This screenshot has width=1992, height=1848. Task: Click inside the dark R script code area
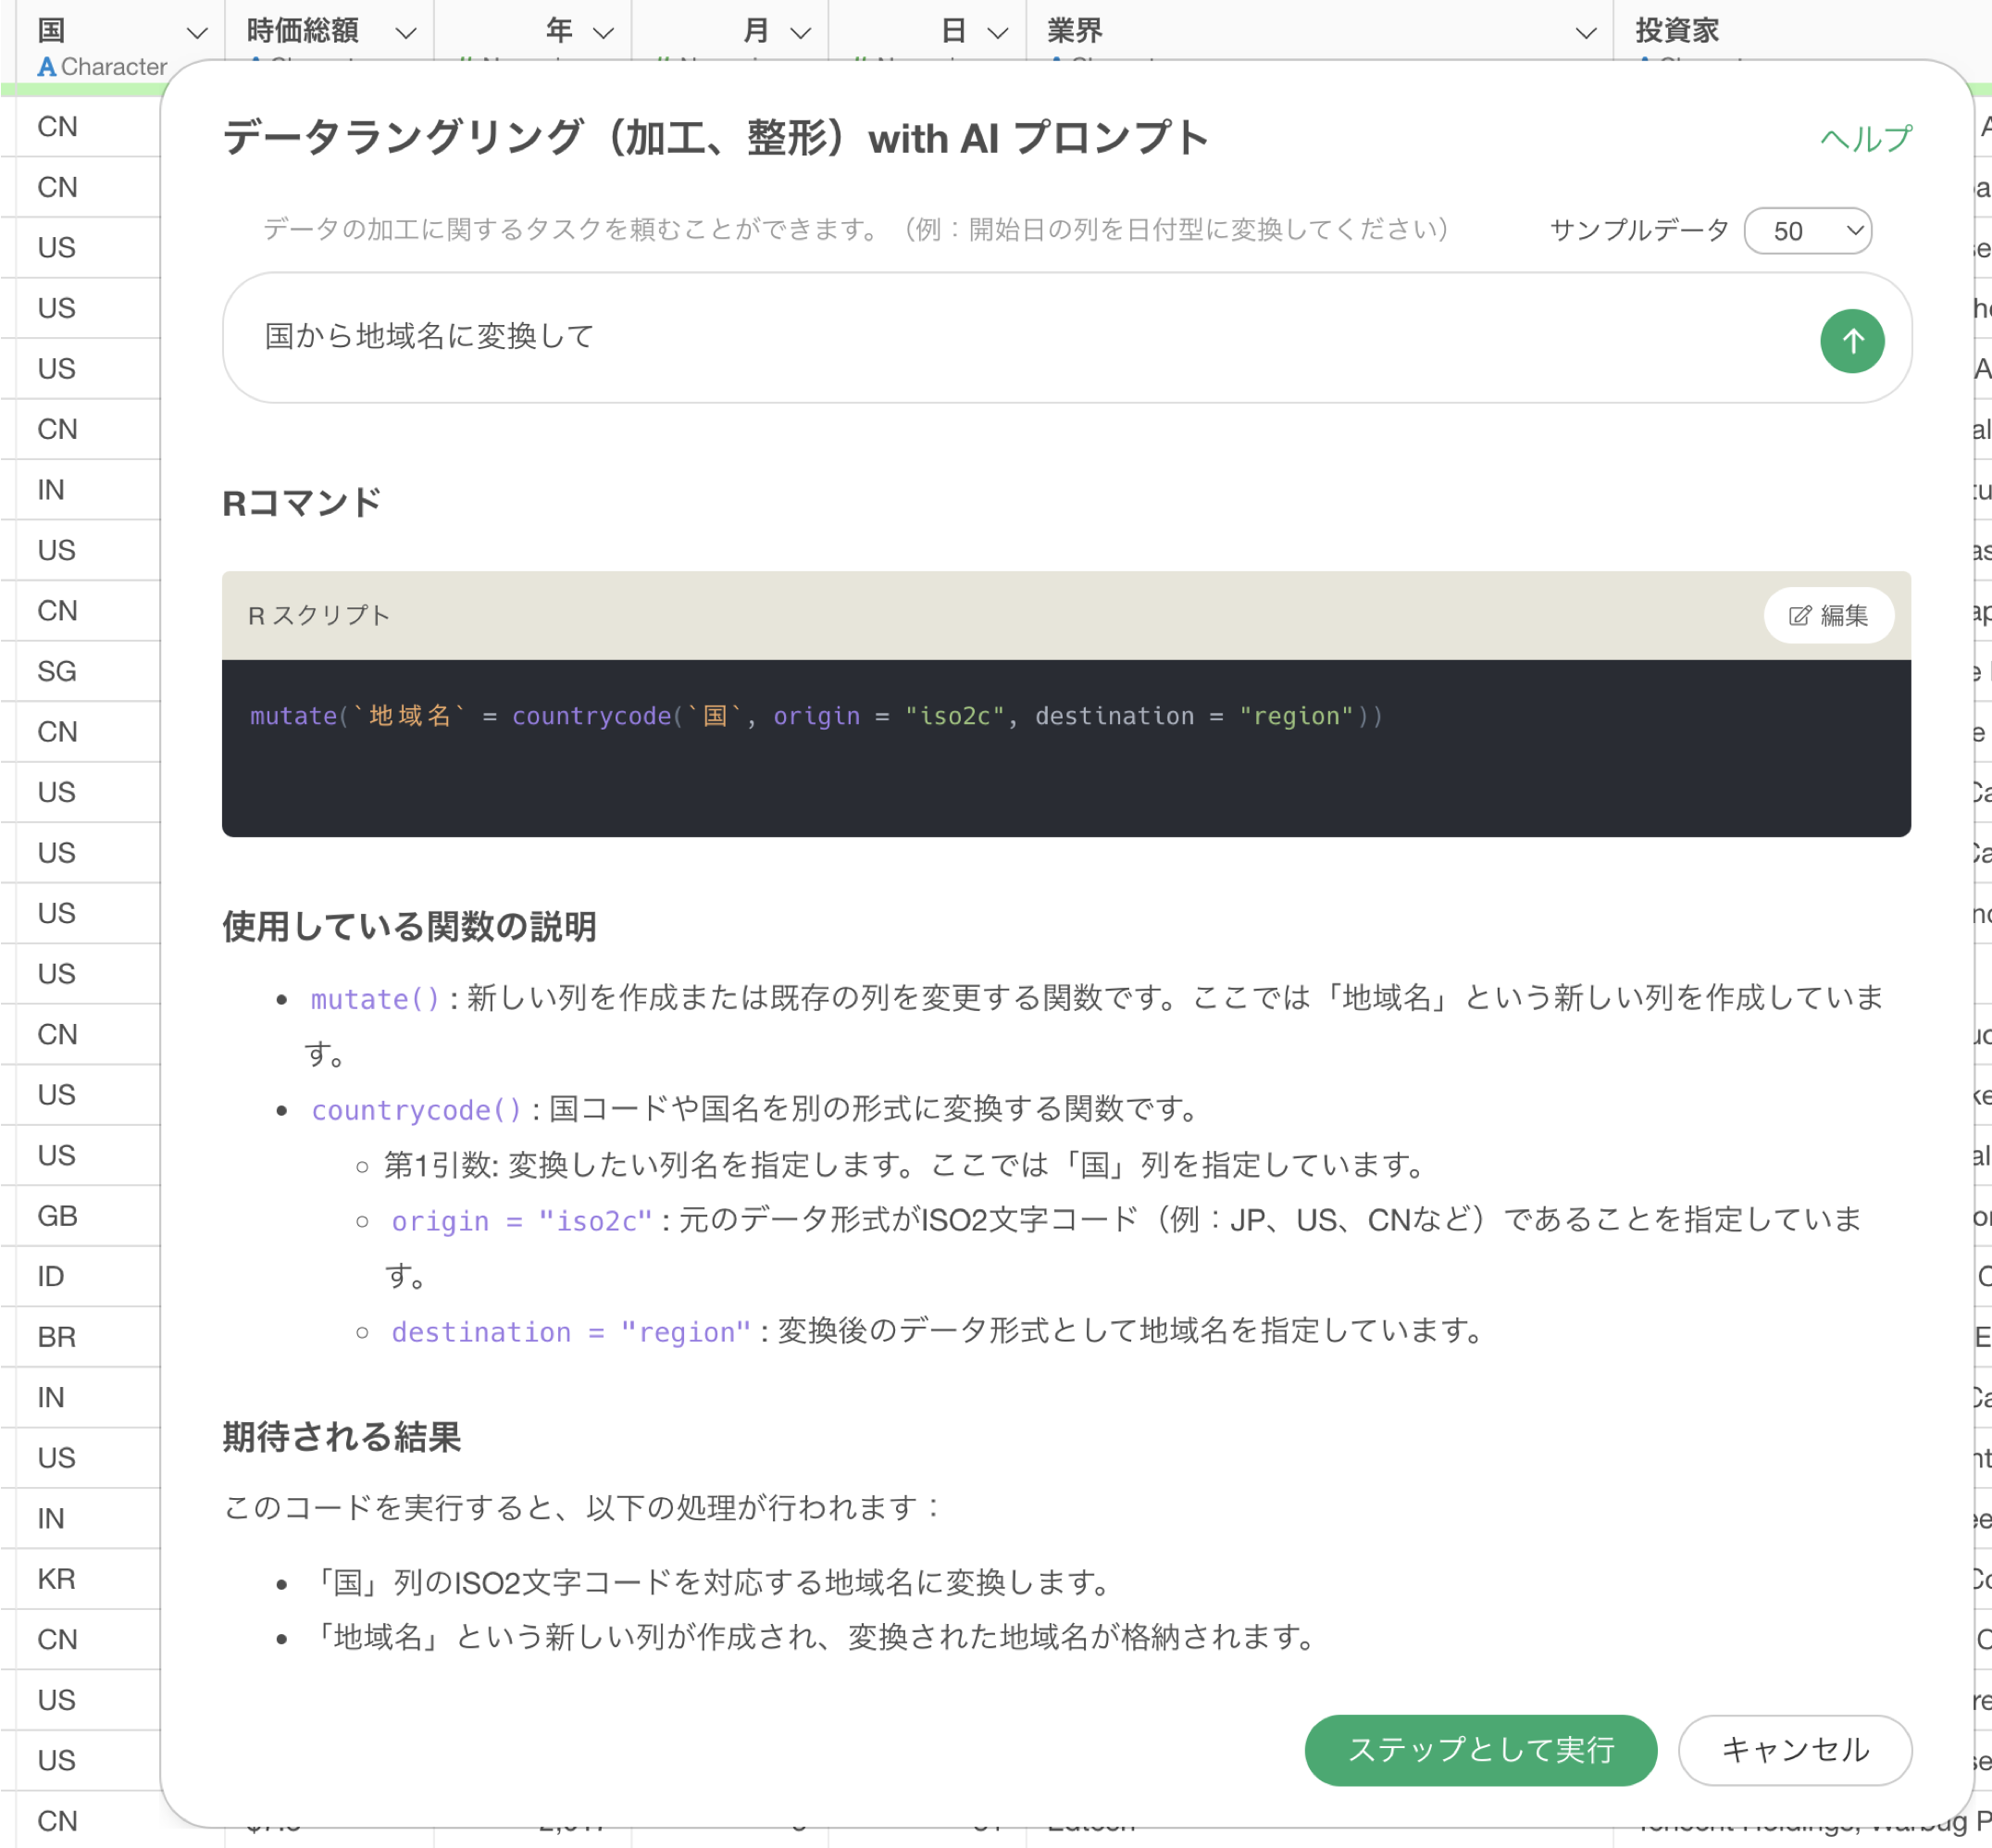pos(1065,770)
